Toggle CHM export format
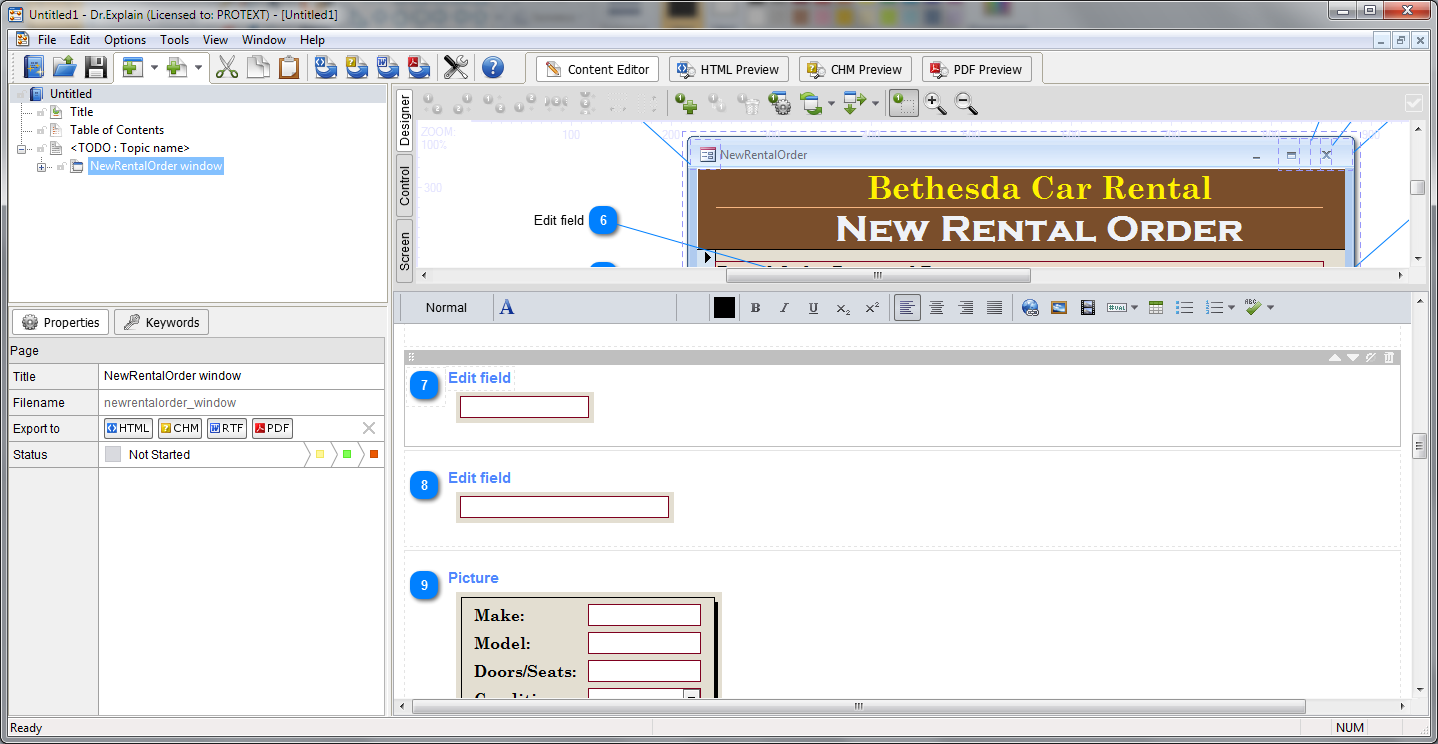The image size is (1438, 744). (x=180, y=428)
